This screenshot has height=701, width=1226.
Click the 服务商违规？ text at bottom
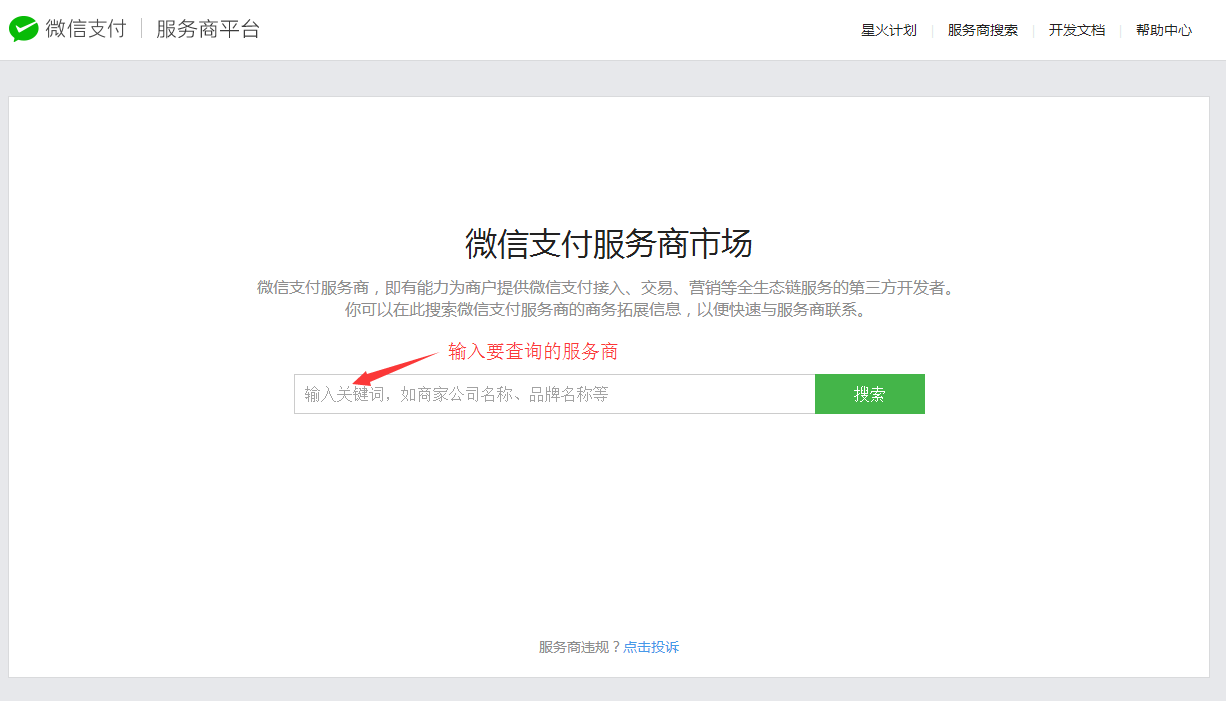(579, 647)
